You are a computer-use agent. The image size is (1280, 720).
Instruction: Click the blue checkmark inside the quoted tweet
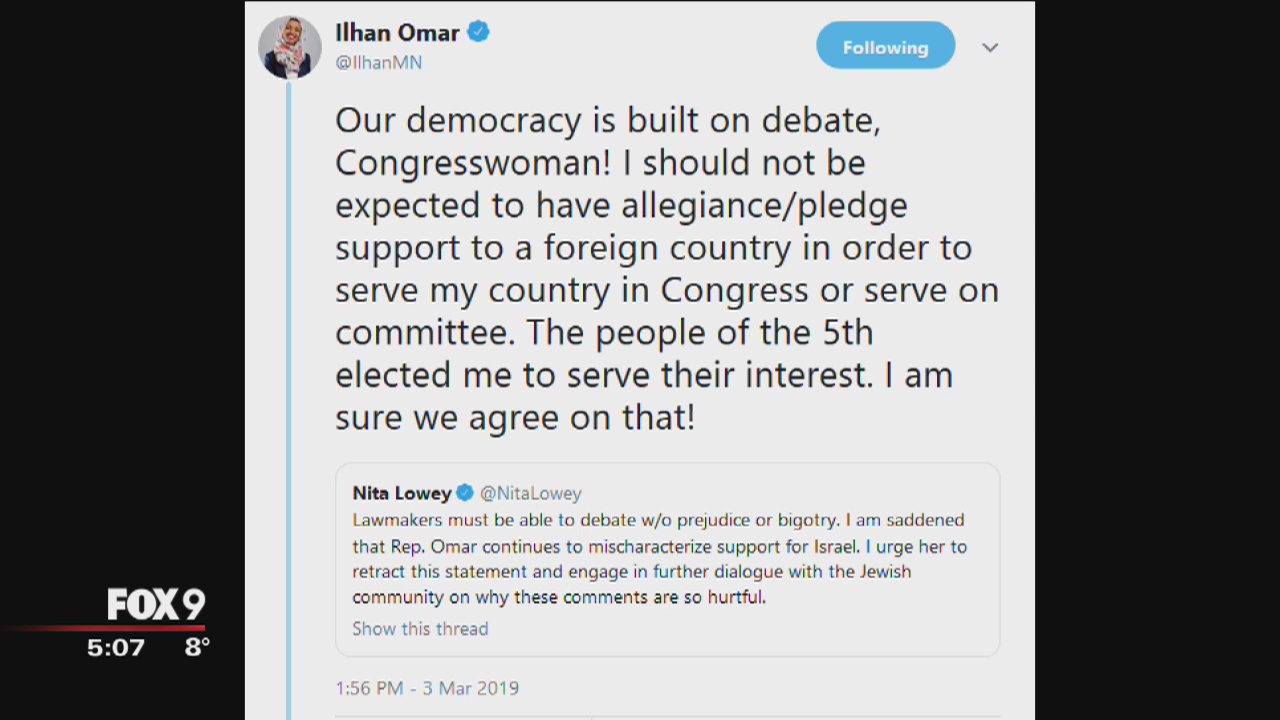[x=464, y=492]
